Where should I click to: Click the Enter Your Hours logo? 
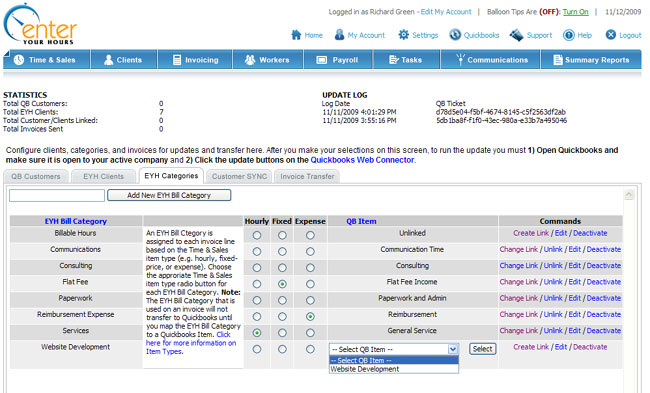pyautogui.click(x=40, y=25)
